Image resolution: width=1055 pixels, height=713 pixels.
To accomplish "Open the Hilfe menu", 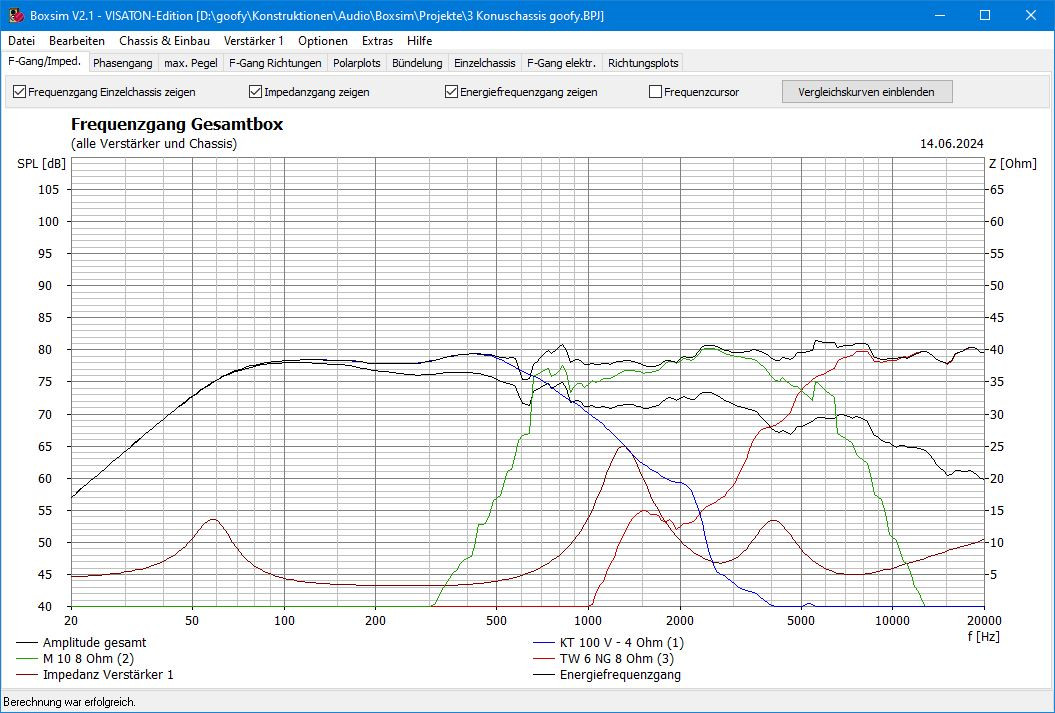I will (x=420, y=41).
